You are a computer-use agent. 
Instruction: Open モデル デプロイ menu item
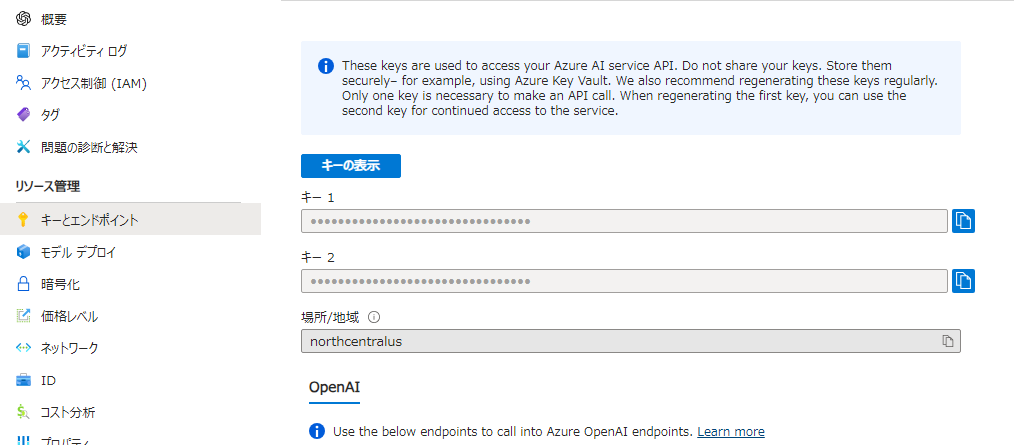click(x=78, y=252)
